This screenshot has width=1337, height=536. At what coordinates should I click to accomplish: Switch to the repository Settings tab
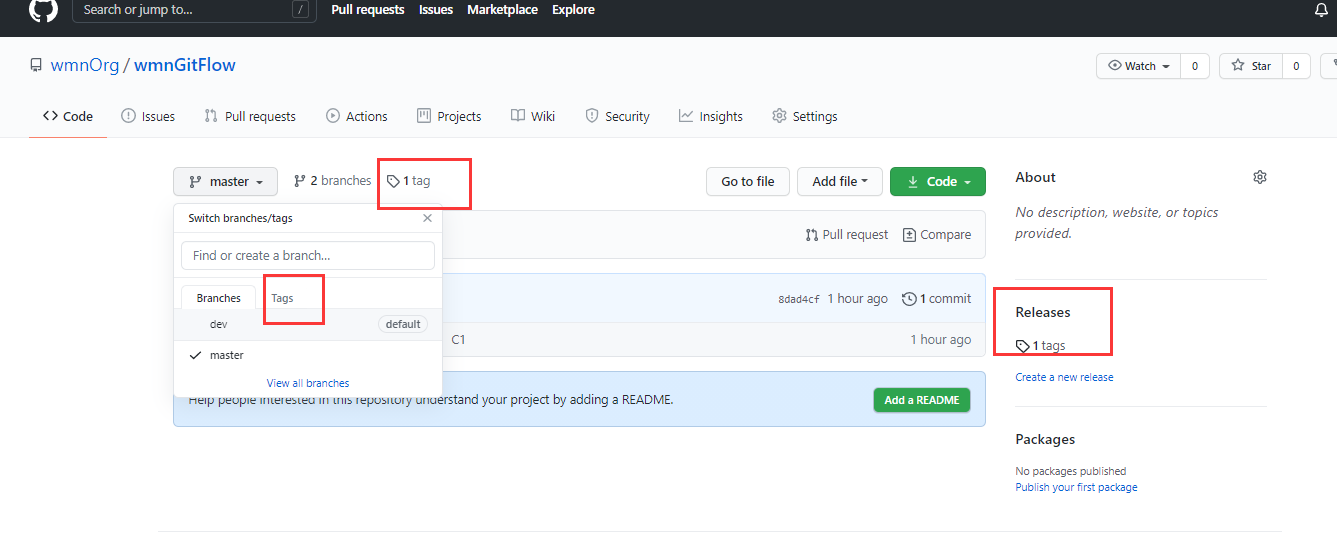[x=805, y=116]
